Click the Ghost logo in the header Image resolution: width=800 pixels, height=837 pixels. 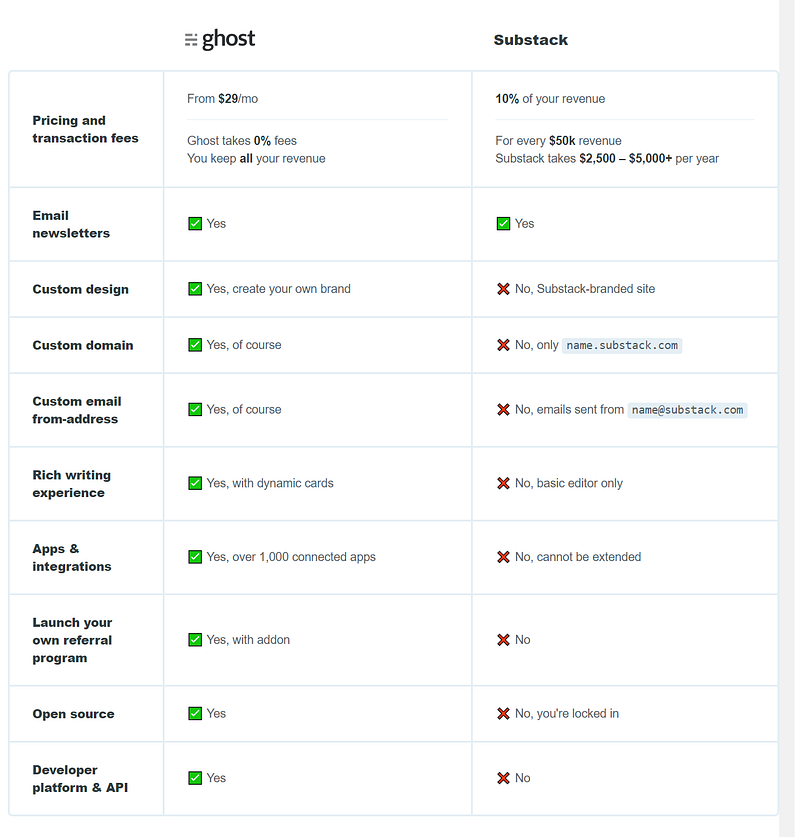click(219, 40)
